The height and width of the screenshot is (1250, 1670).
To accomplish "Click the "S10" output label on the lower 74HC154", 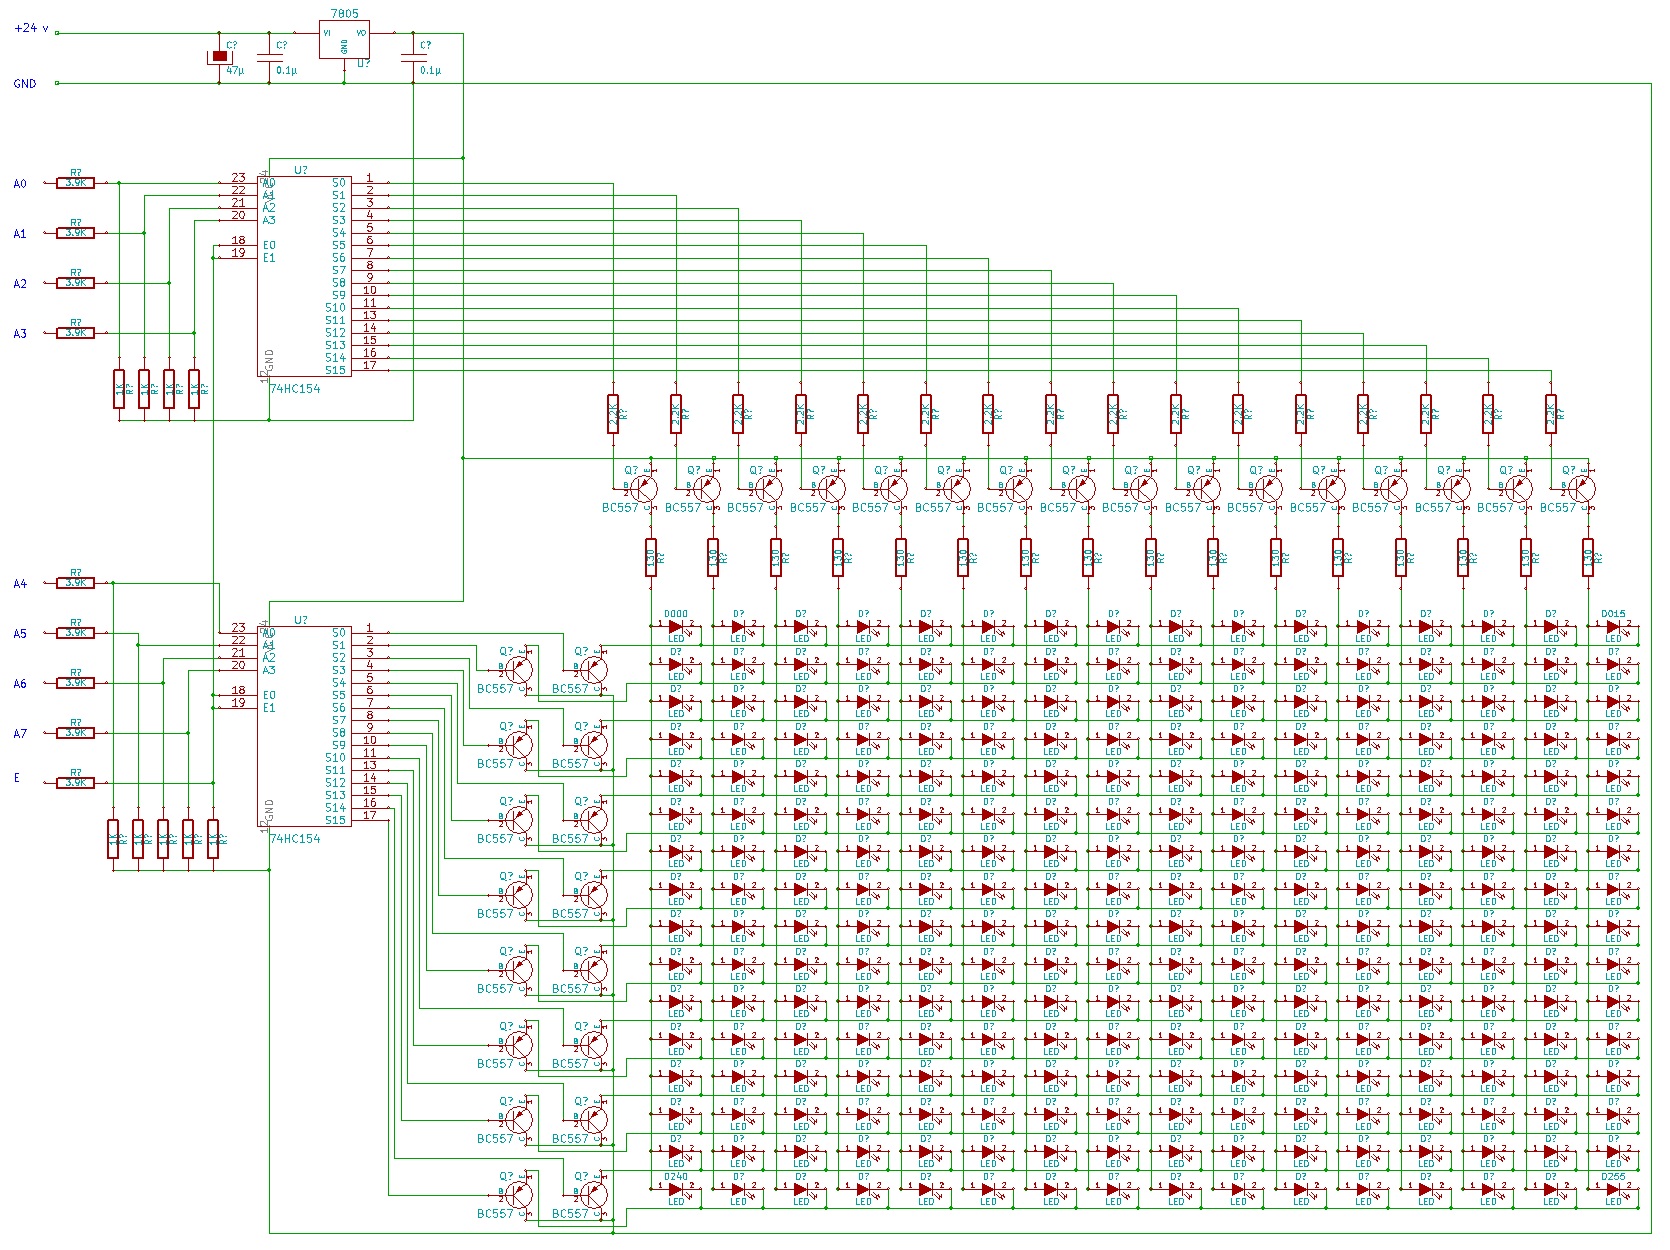I will pyautogui.click(x=336, y=758).
